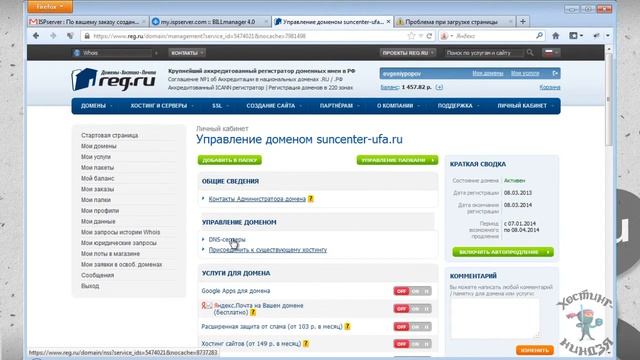The image size is (640, 360).
Task: Open the О КОМПАНИИ menu
Action: click(x=398, y=106)
